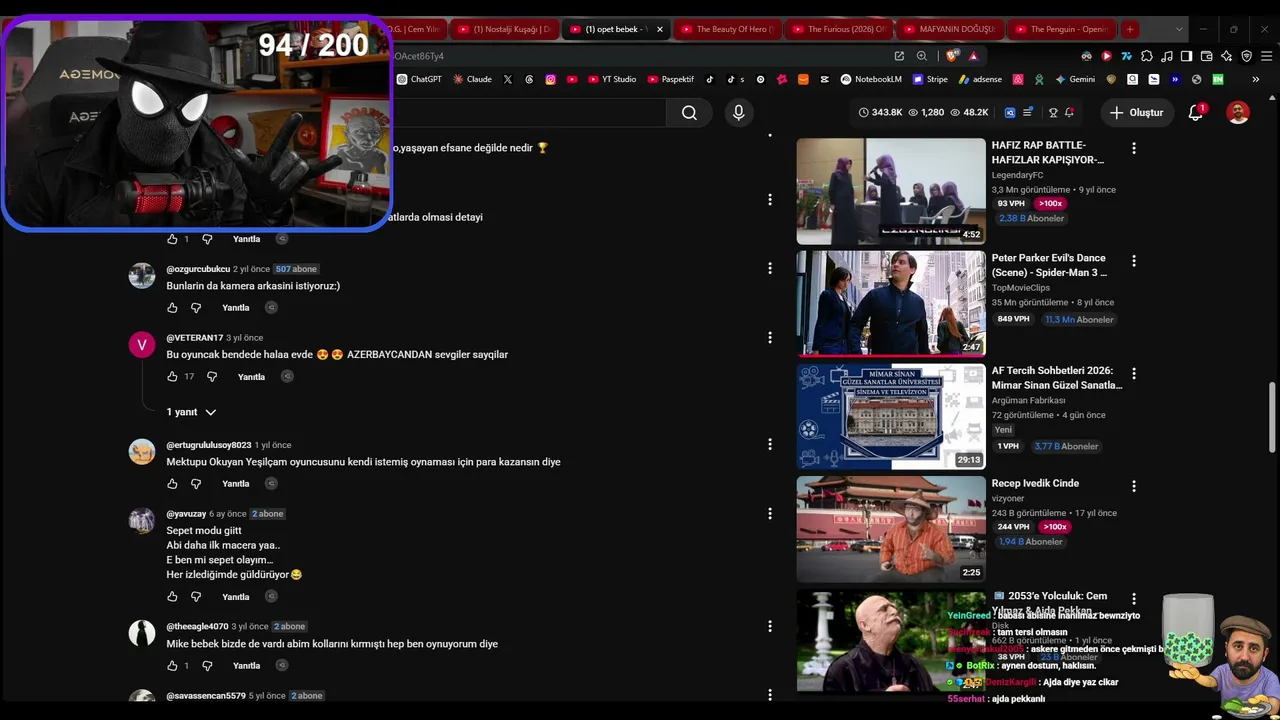This screenshot has width=1280, height=720.
Task: Show the browser tab search dropdown
Action: [x=1179, y=29]
